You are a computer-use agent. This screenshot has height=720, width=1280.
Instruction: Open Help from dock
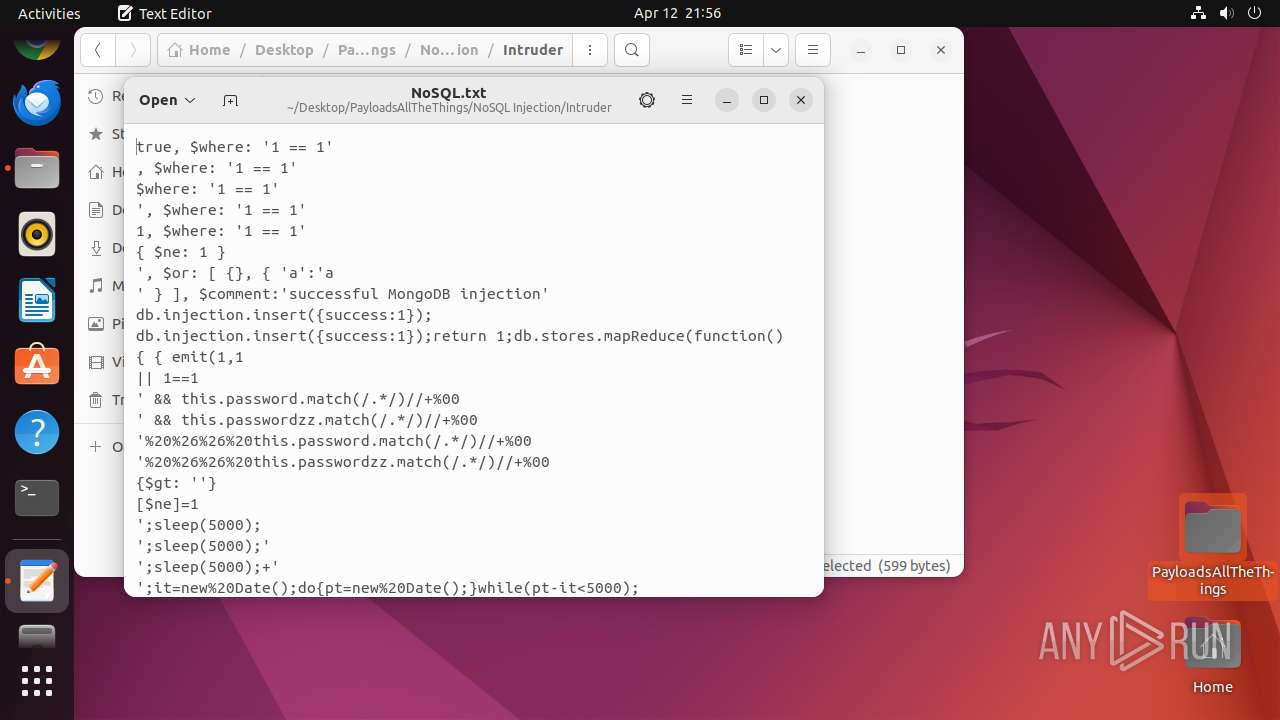pos(37,432)
